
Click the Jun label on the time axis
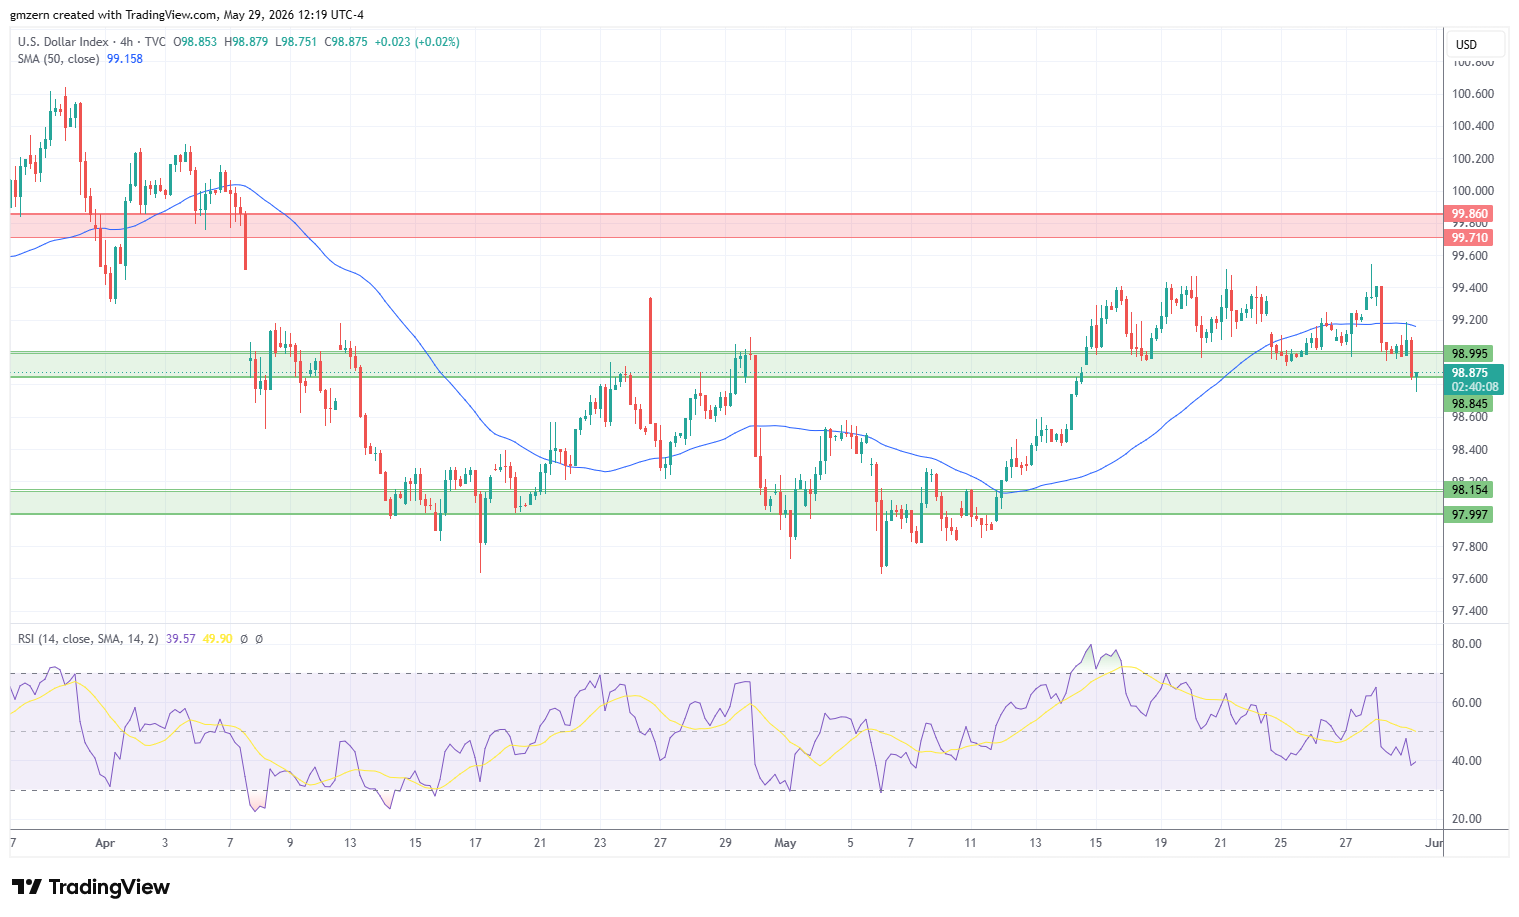click(x=1434, y=843)
